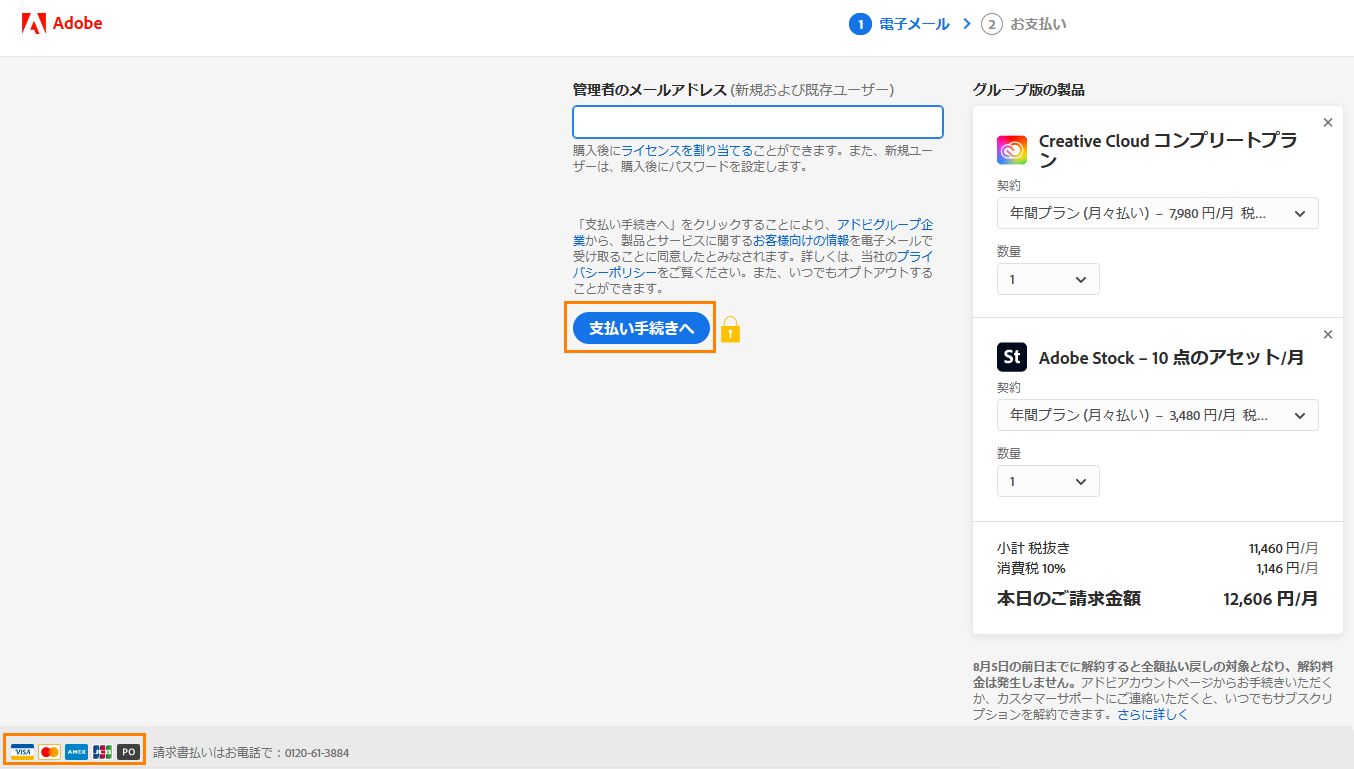Open the Creative Cloud 契約 plan dropdown
This screenshot has width=1354, height=769.
pyautogui.click(x=1157, y=213)
